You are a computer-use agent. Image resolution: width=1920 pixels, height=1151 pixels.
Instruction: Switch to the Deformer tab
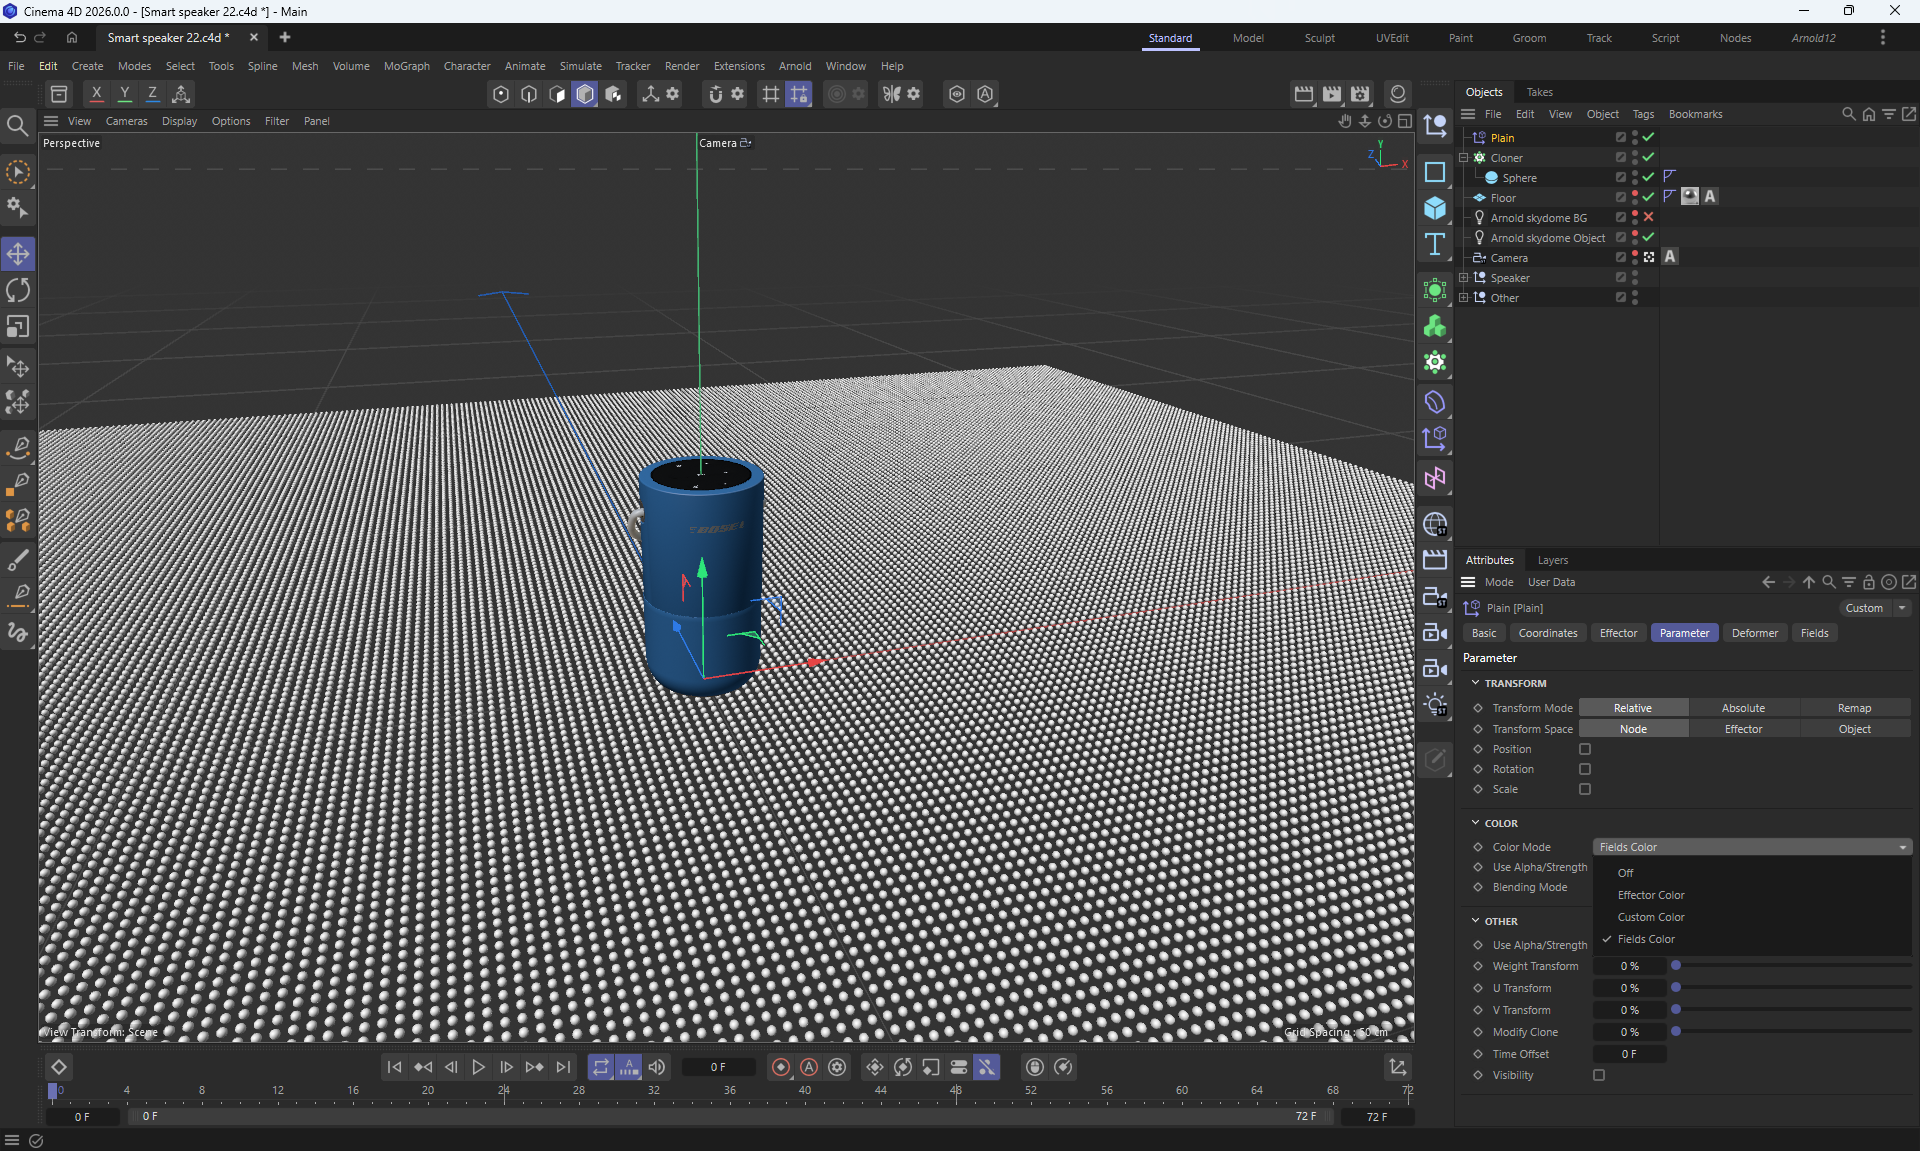(1754, 633)
